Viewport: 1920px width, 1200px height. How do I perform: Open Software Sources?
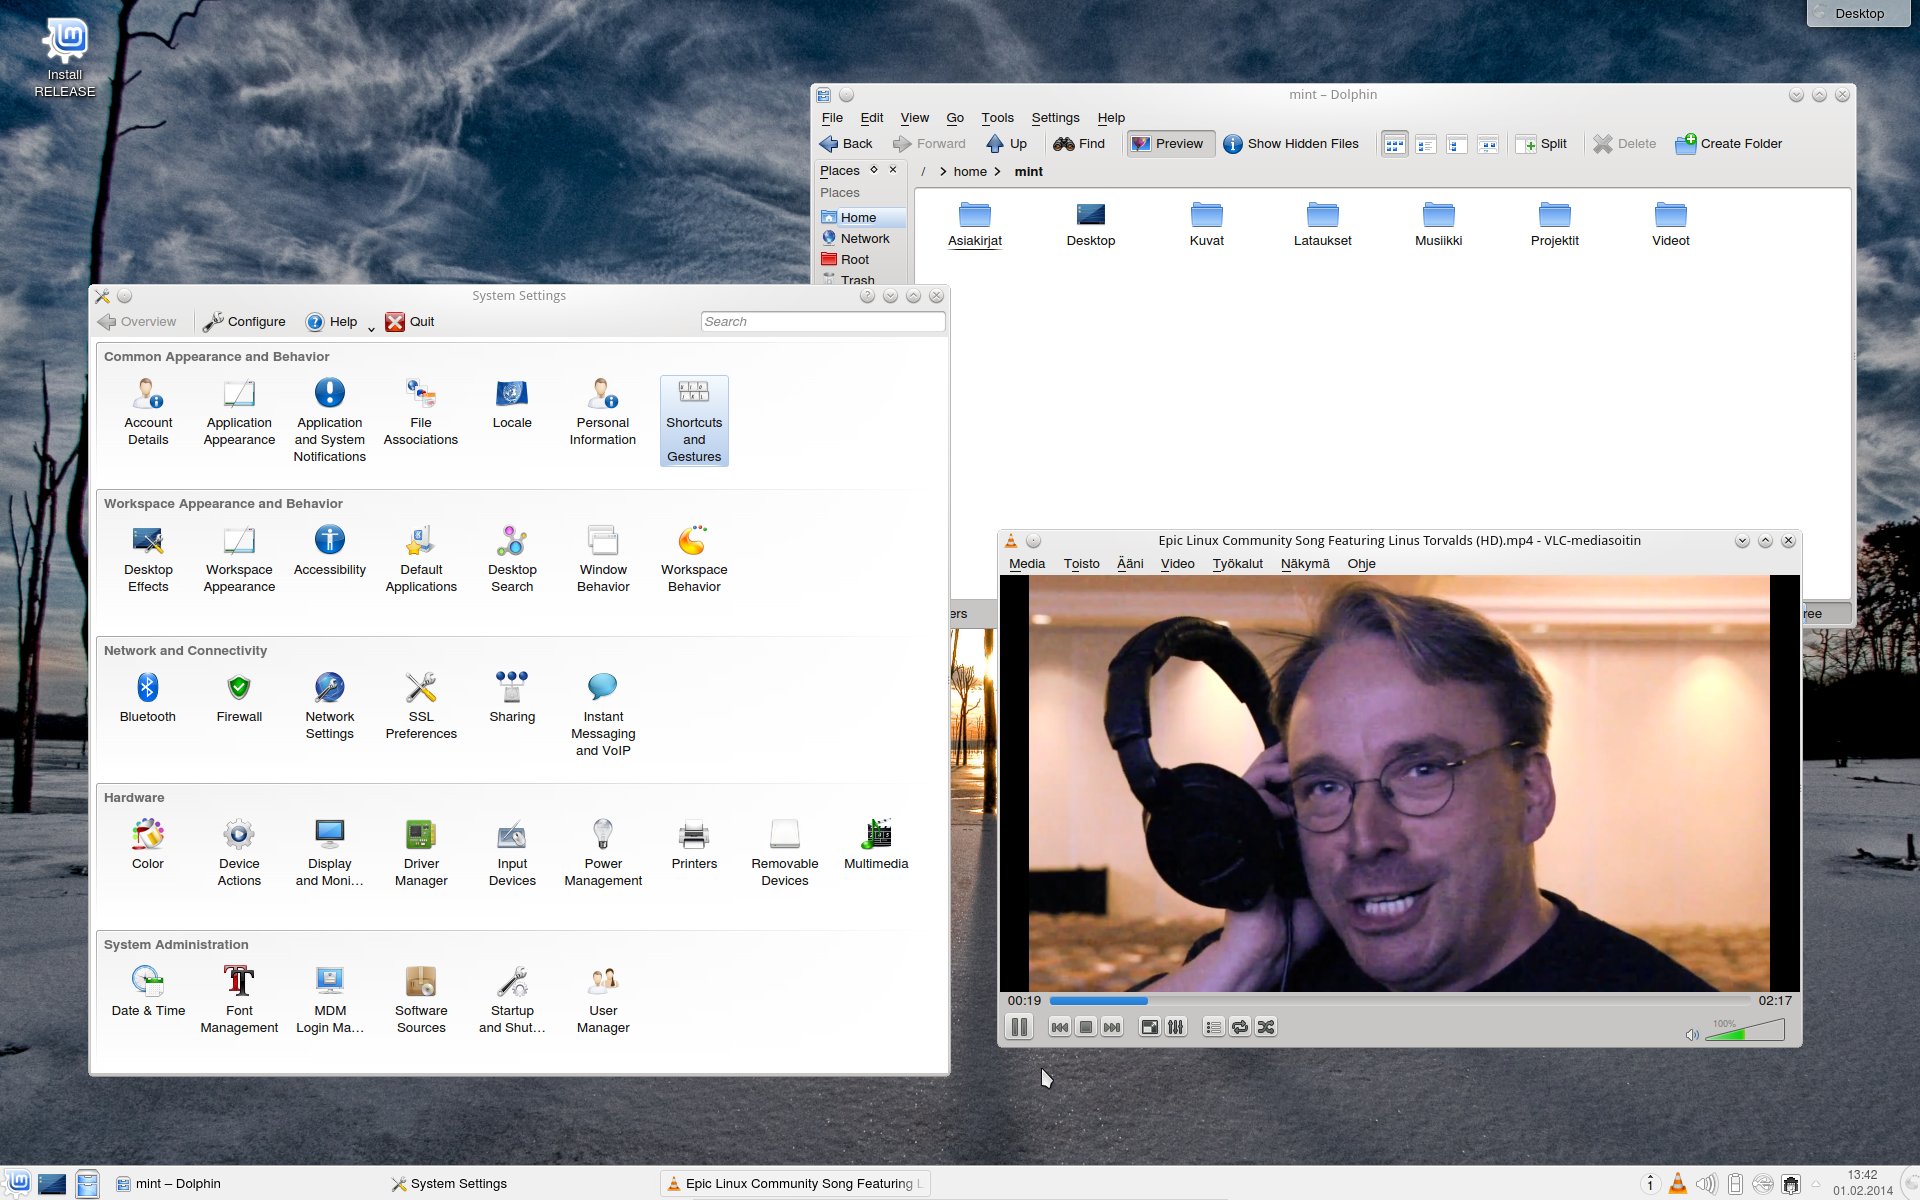(421, 1000)
